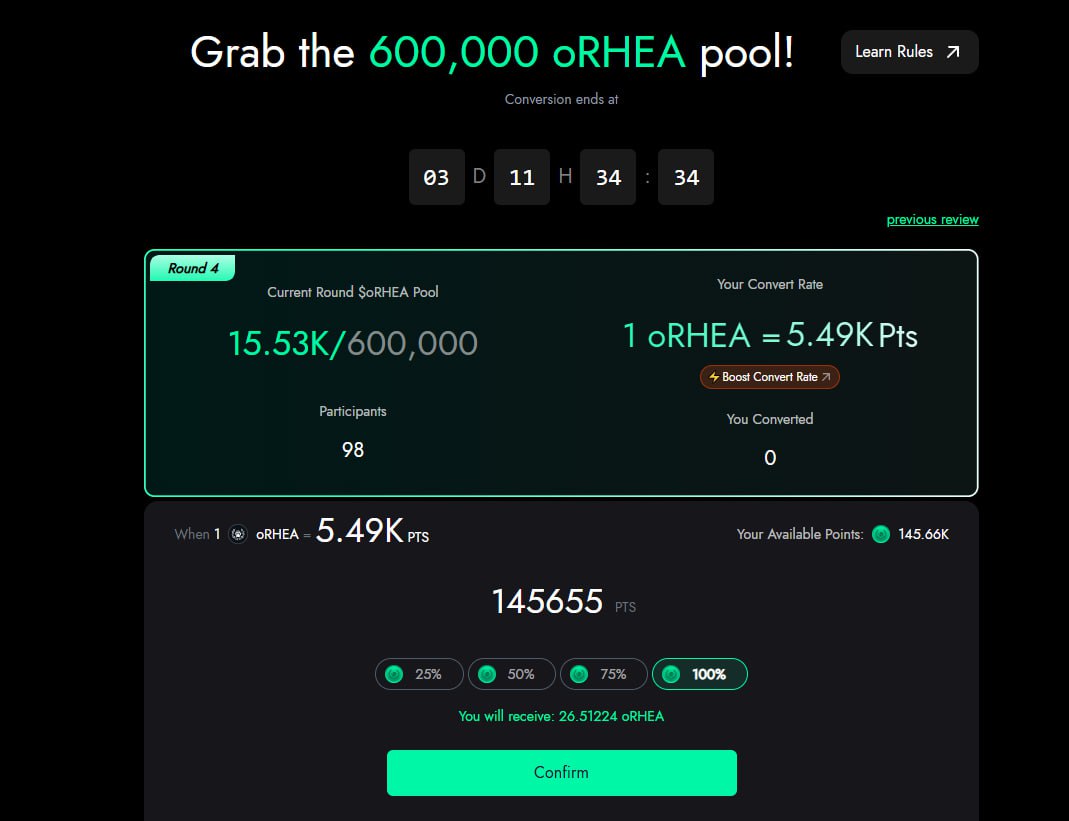
Task: Choose the 100% points option
Action: (x=699, y=674)
